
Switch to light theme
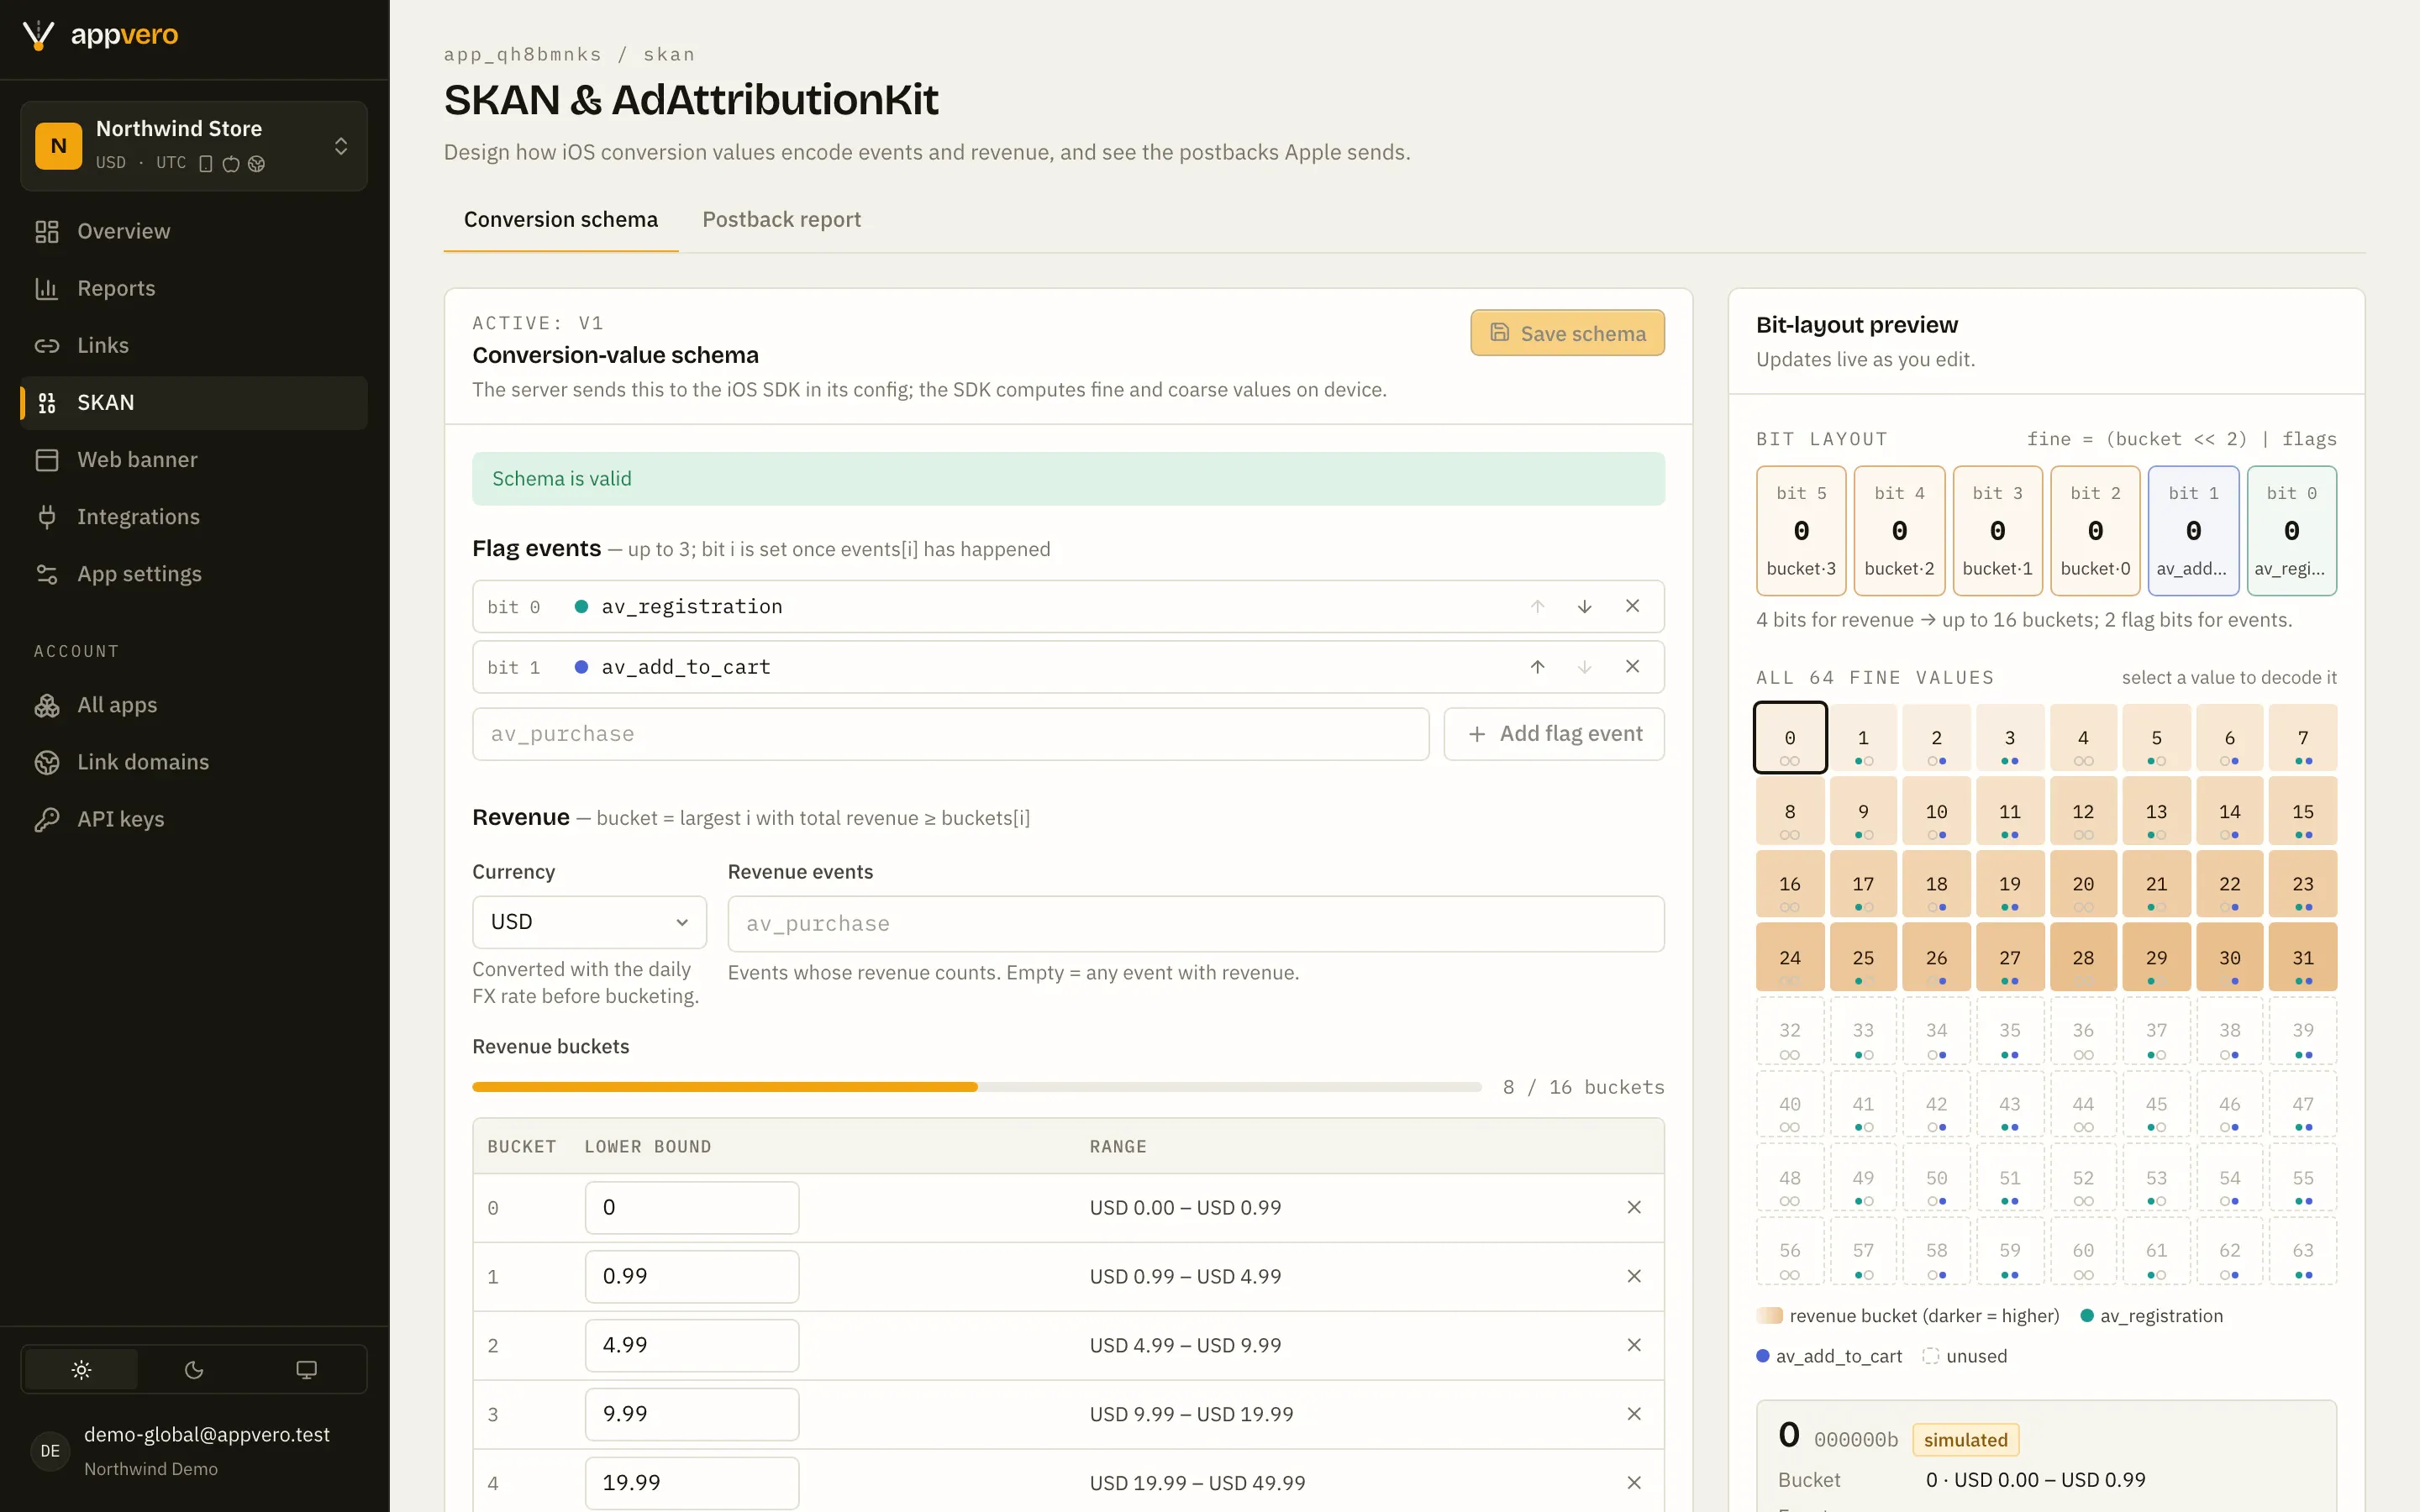pyautogui.click(x=81, y=1370)
